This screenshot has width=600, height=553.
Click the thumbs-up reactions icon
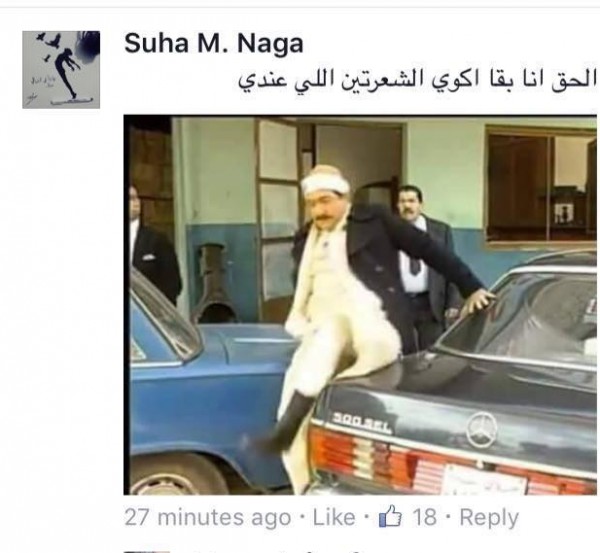(390, 517)
